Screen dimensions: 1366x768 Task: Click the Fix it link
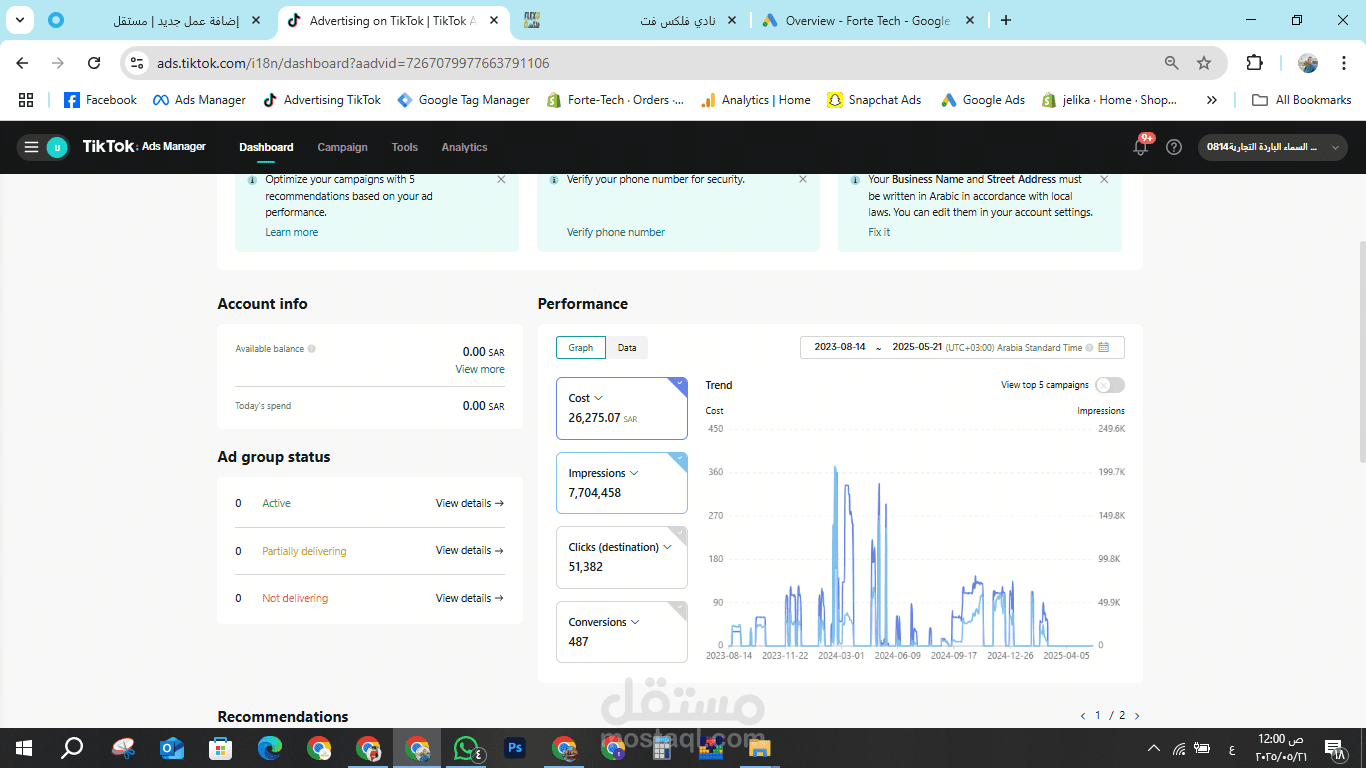click(x=879, y=232)
